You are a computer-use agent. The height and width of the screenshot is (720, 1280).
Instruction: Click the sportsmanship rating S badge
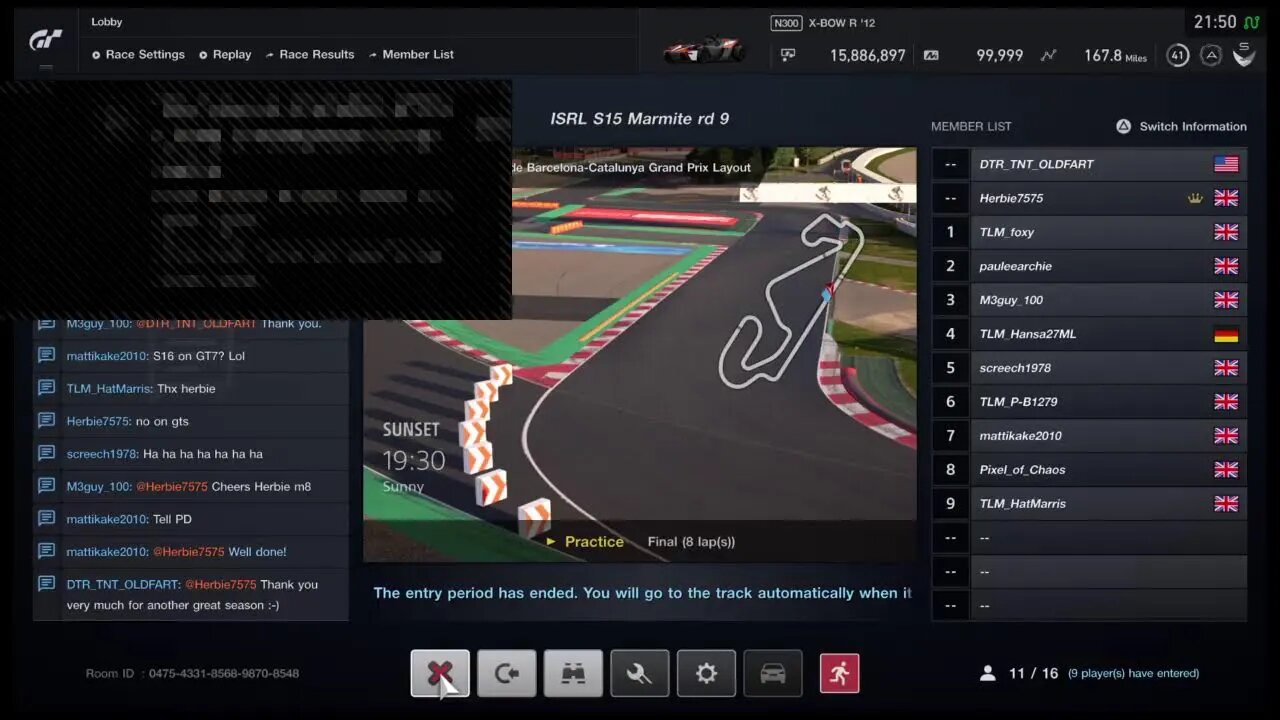pos(1244,55)
